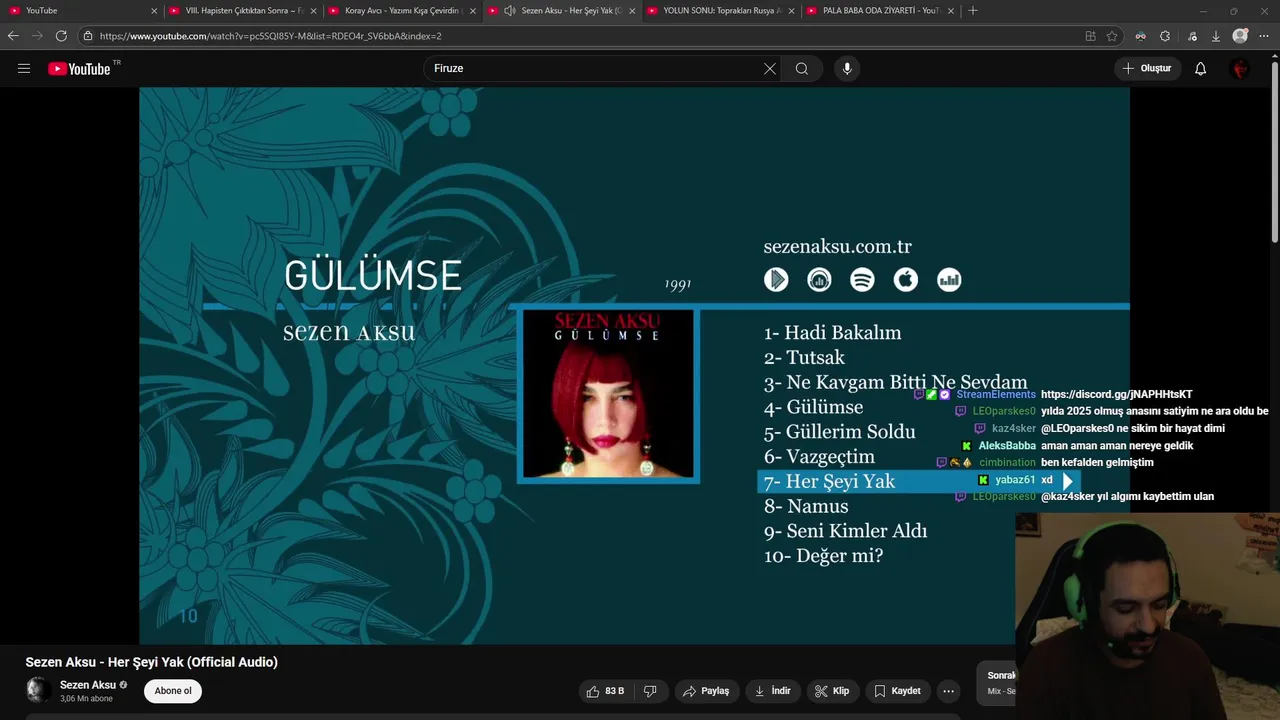Open the split screen icon in address bar
Image resolution: width=1280 pixels, height=720 pixels.
coord(1090,36)
